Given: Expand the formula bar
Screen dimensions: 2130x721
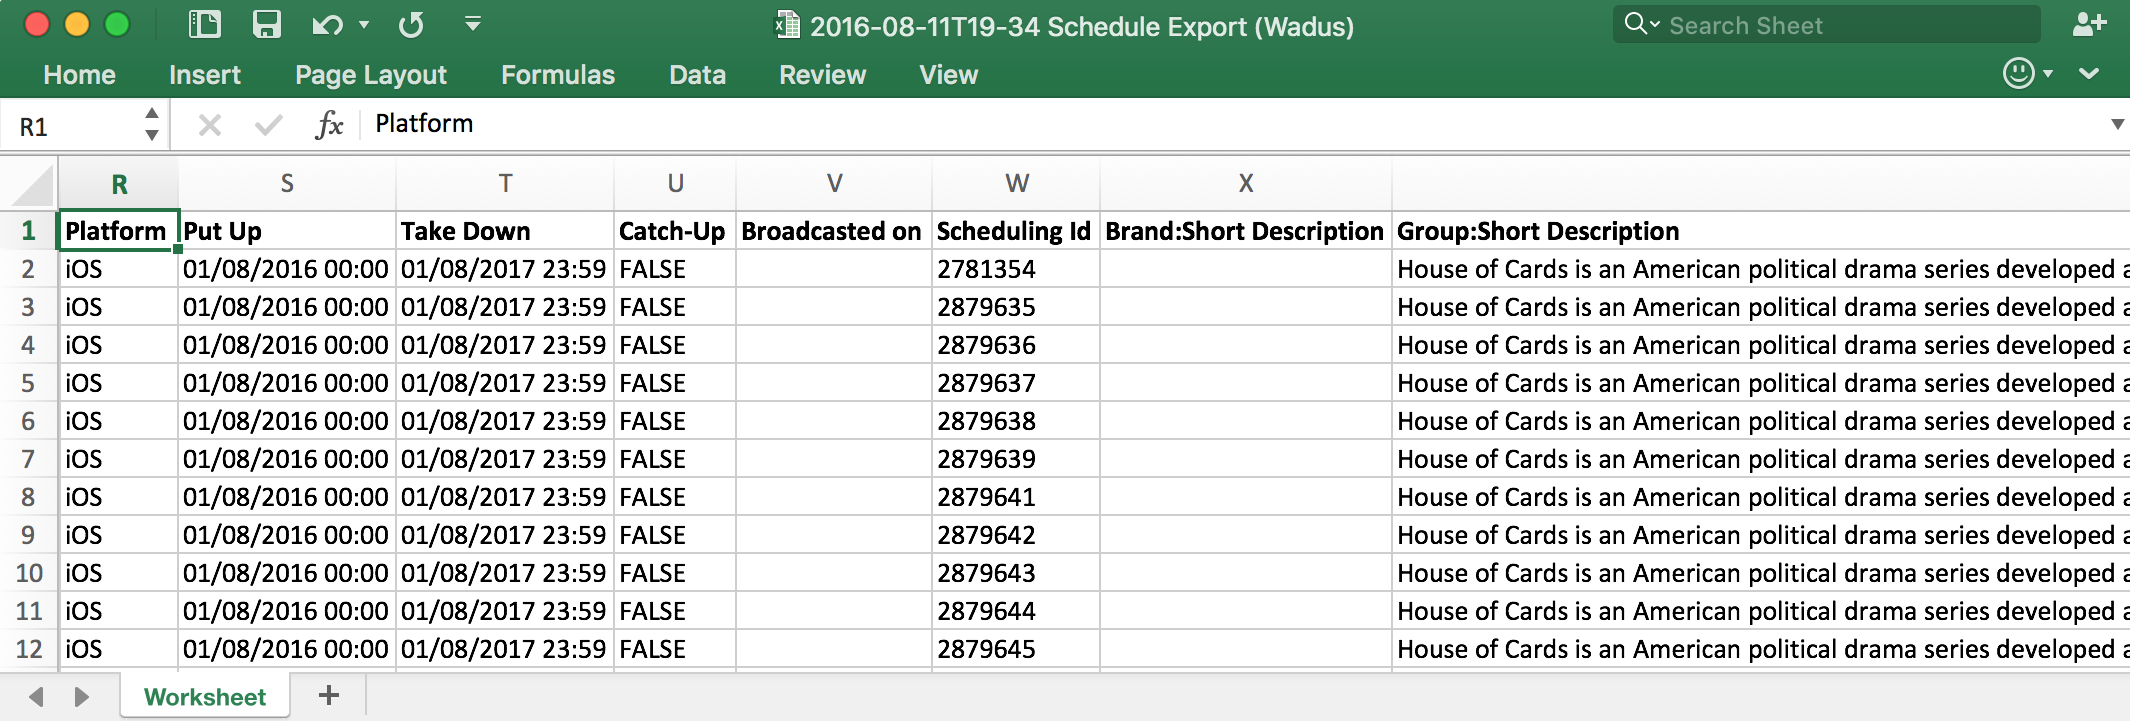Looking at the screenshot, I should (2116, 125).
